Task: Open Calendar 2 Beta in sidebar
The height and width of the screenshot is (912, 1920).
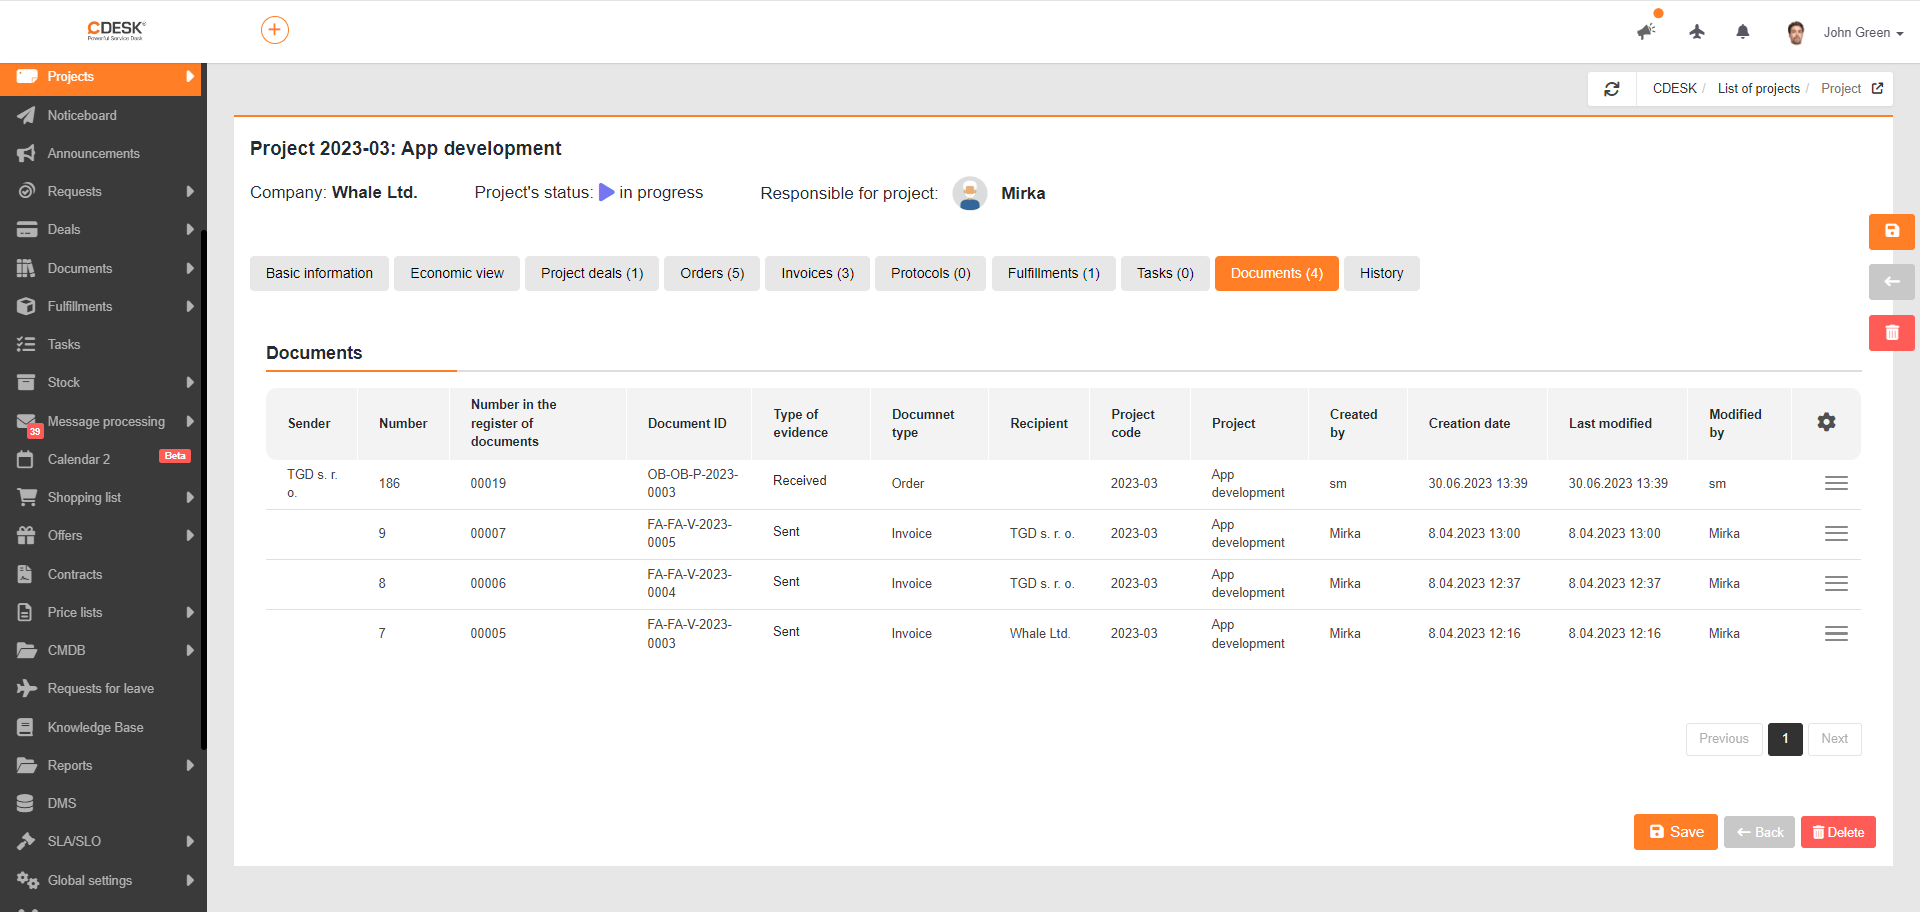Action: coord(100,459)
